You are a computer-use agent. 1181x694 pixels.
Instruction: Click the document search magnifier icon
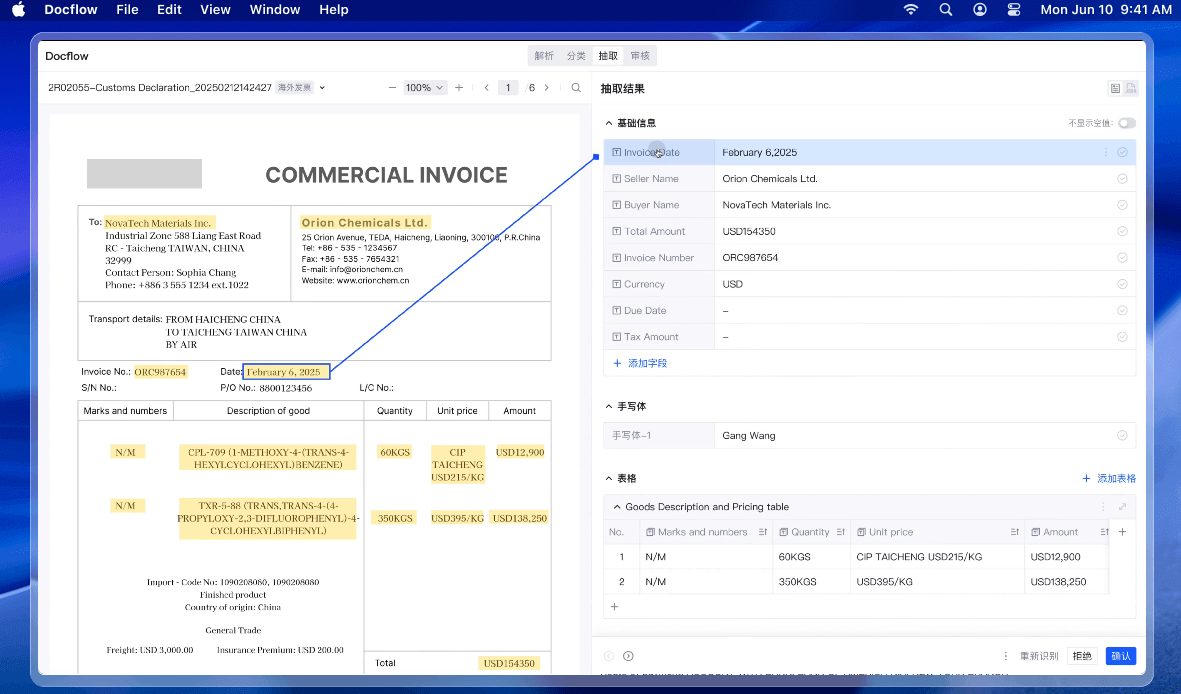(576, 88)
